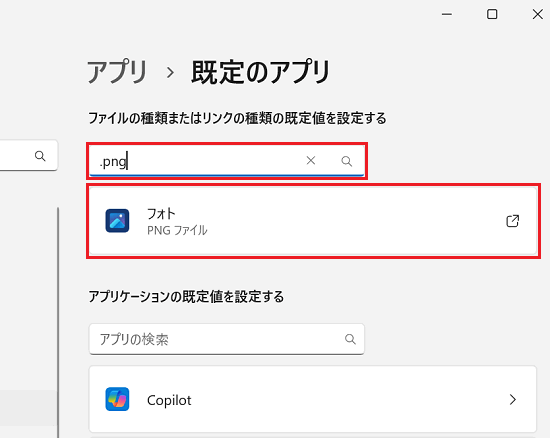Screen dimensions: 550x438
Task: Click the breadcrumb arrow after アプリ
Action: click(x=170, y=73)
